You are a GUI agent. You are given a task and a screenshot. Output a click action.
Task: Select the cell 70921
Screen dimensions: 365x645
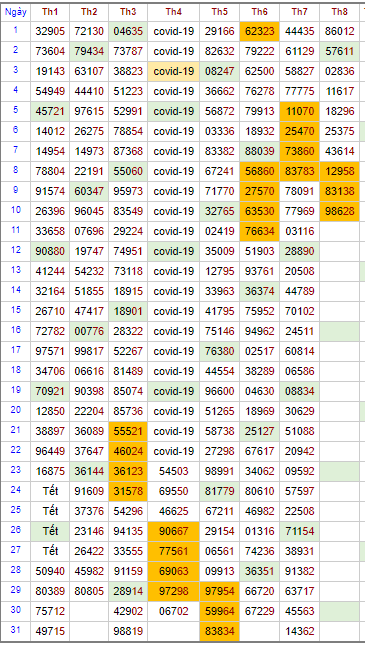[x=50, y=390]
